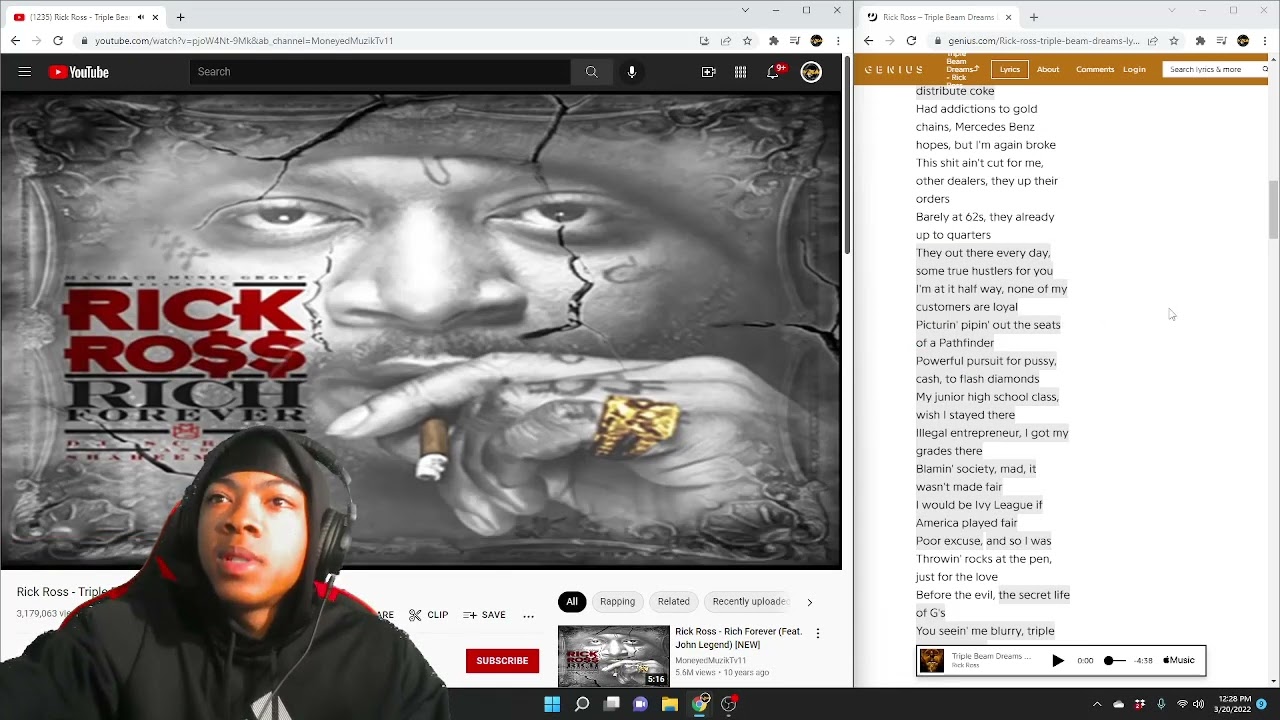Open the taskbar clock showing 12:28 PM

tap(1232, 704)
